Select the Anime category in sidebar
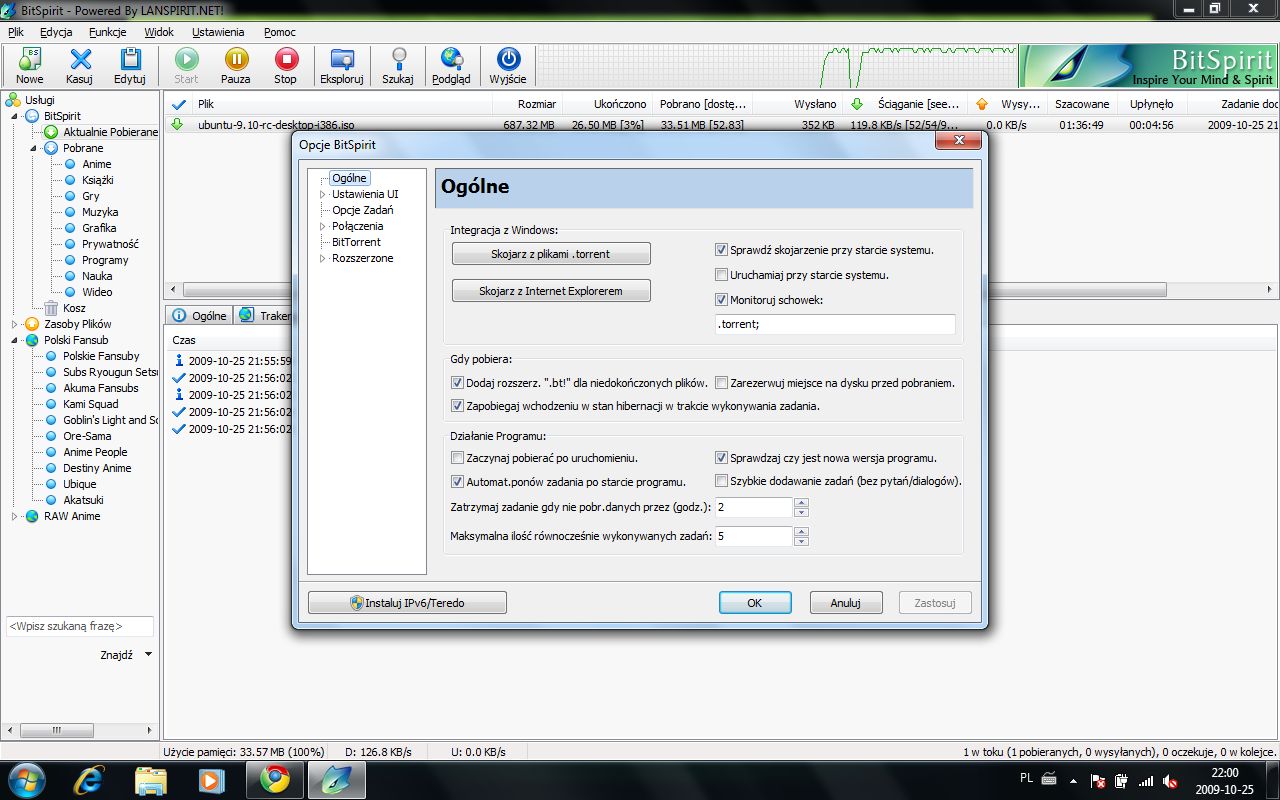The image size is (1280, 800). point(97,164)
